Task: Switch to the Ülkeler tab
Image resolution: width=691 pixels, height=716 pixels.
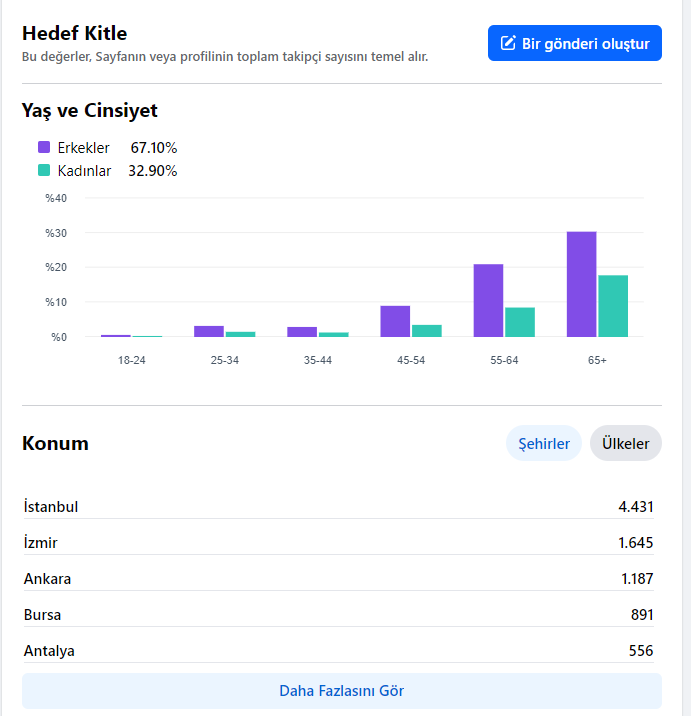Action: click(x=625, y=443)
